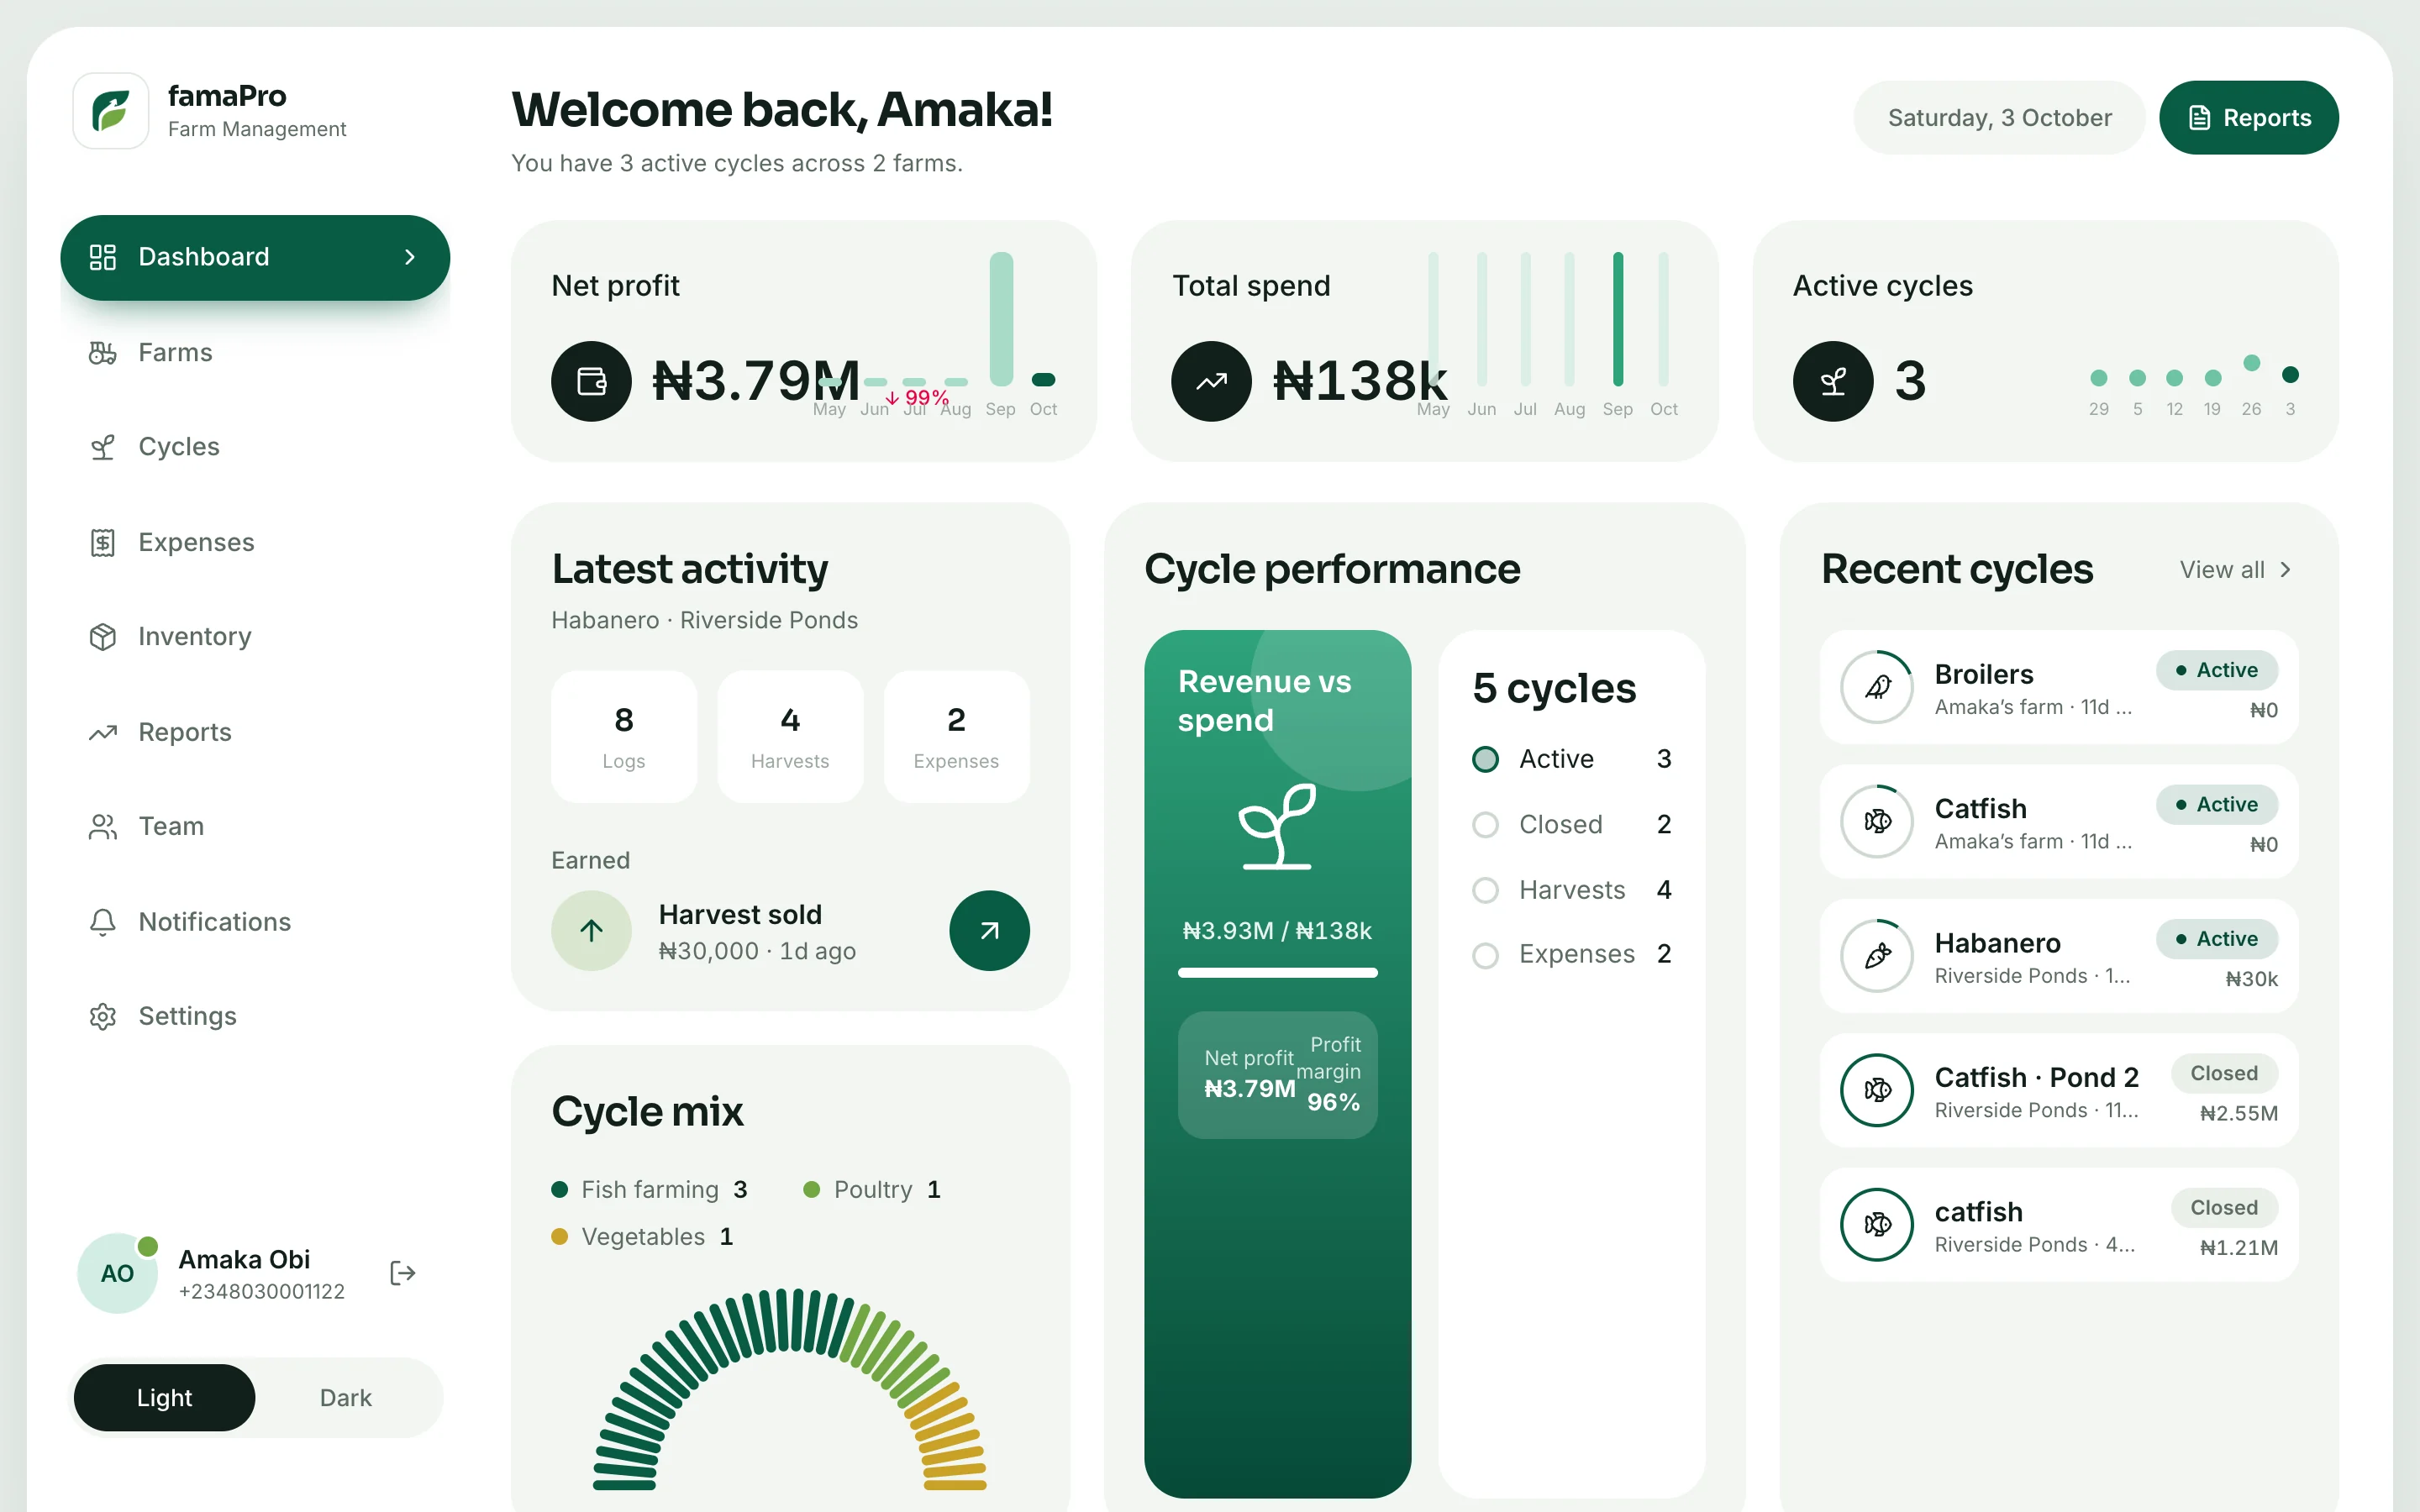The image size is (2420, 1512).
Task: Click the green up-arrow Earned icon
Action: pyautogui.click(x=591, y=931)
